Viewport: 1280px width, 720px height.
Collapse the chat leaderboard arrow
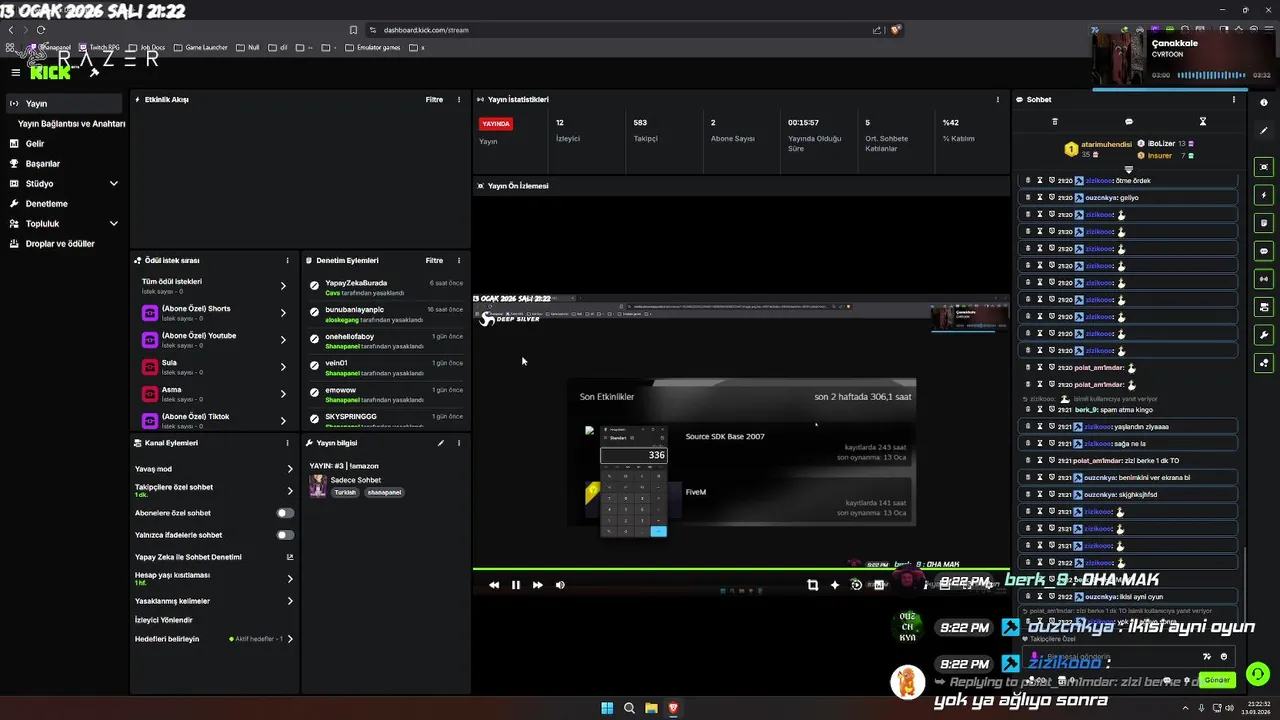tap(1129, 170)
